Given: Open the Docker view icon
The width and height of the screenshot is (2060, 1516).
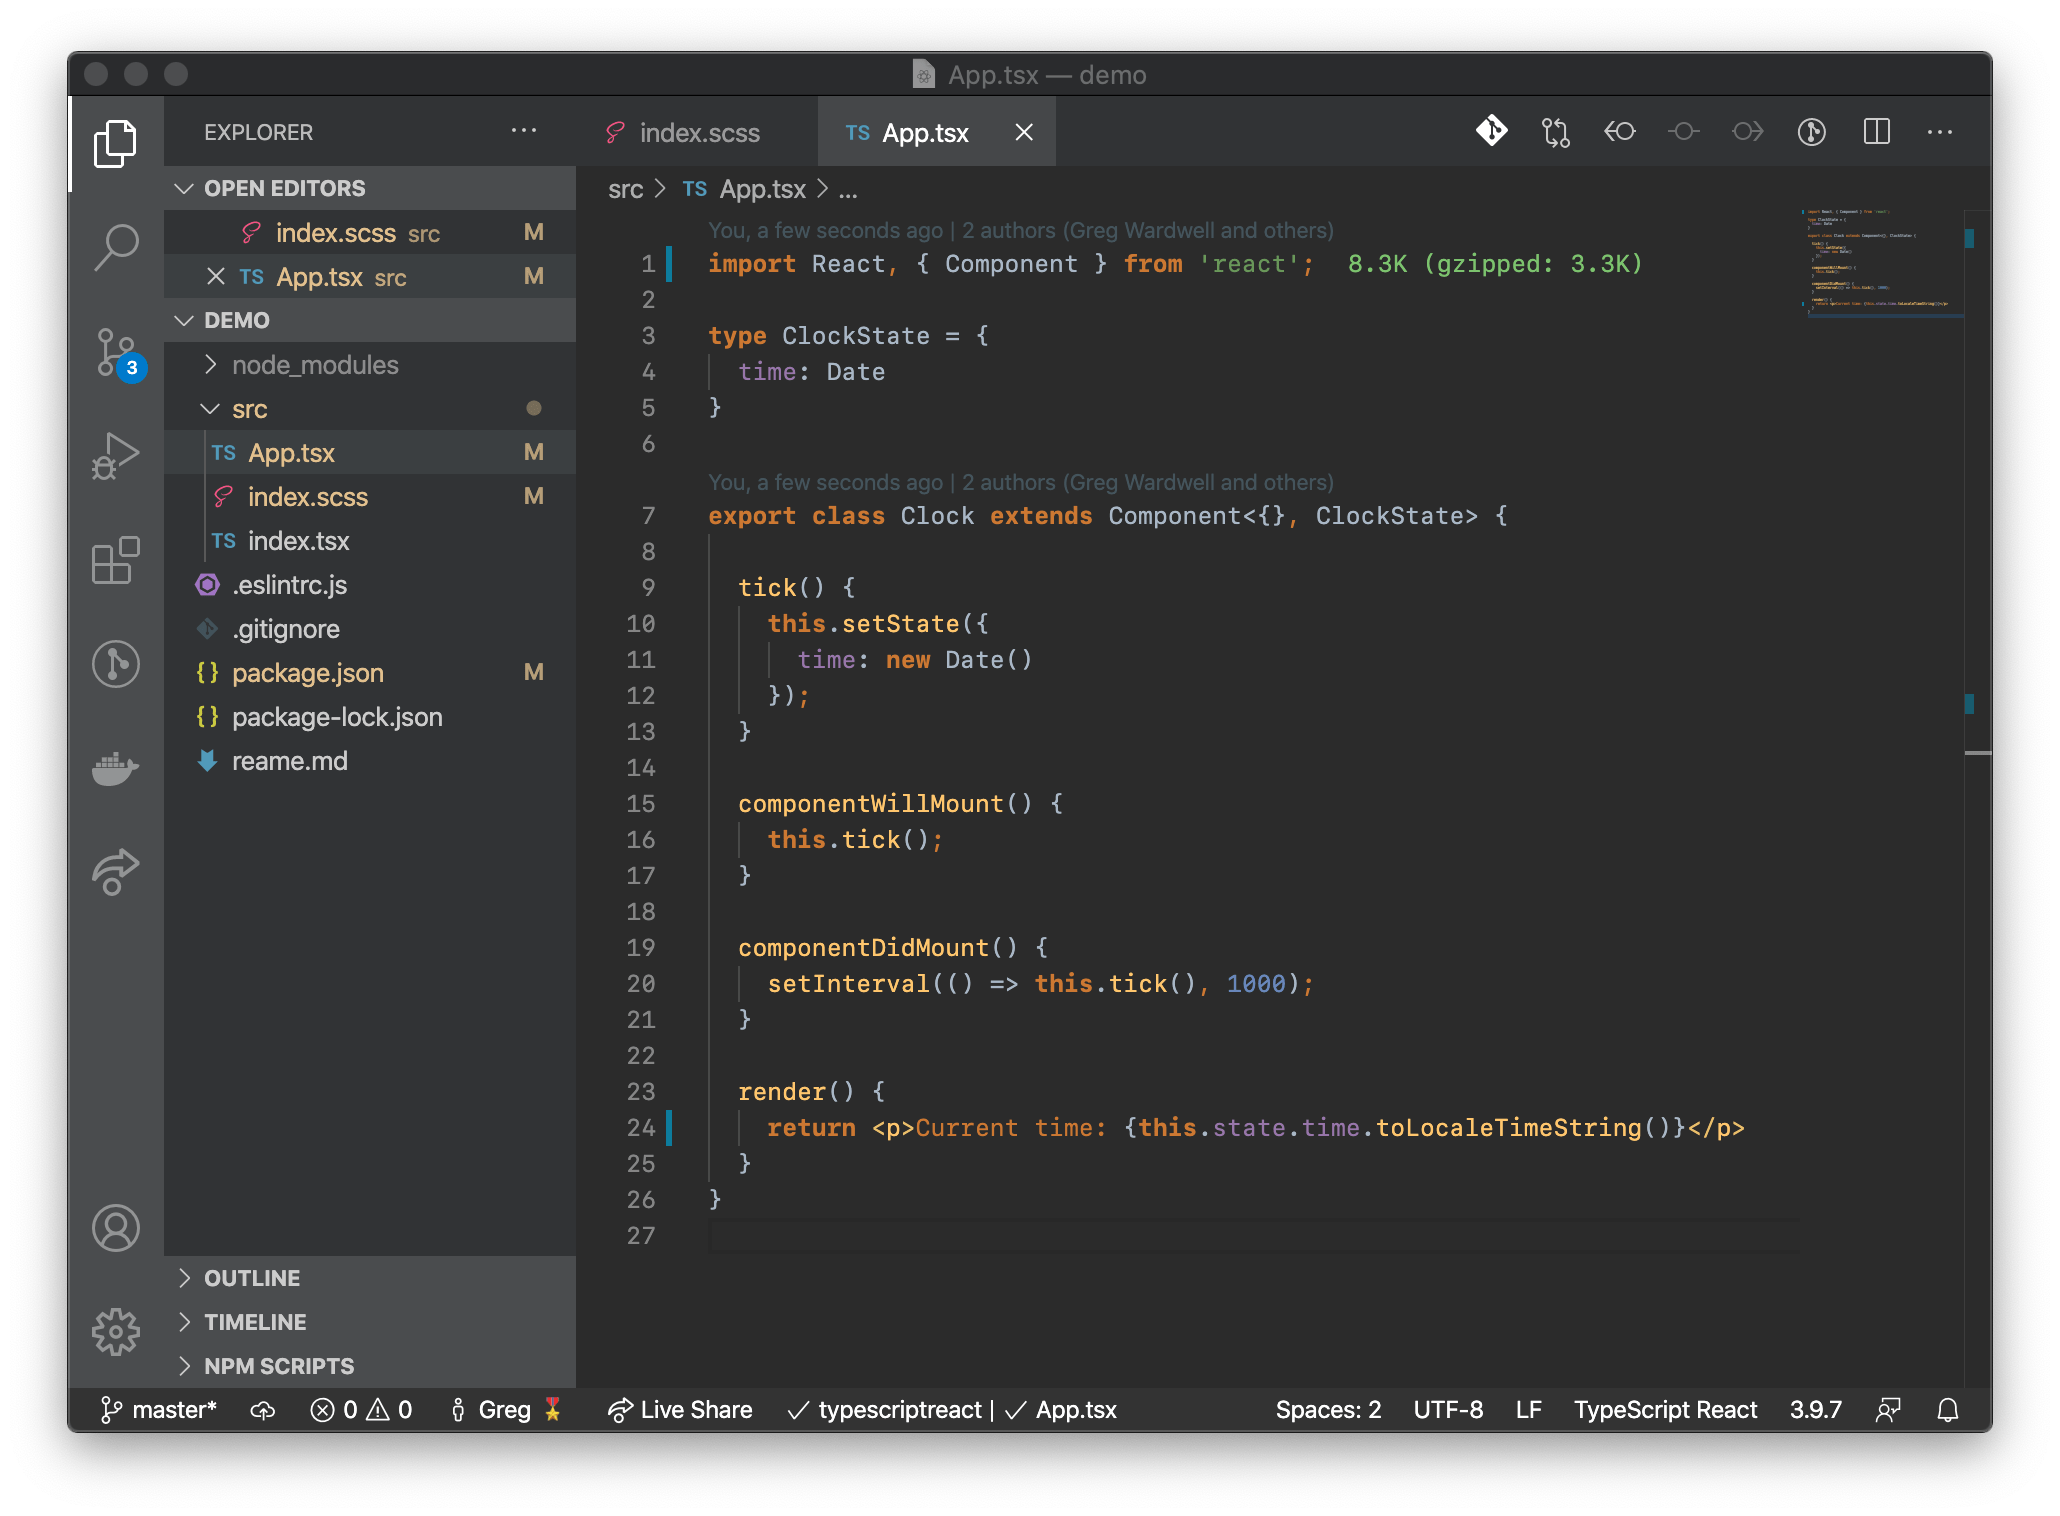Looking at the screenshot, I should (x=116, y=768).
